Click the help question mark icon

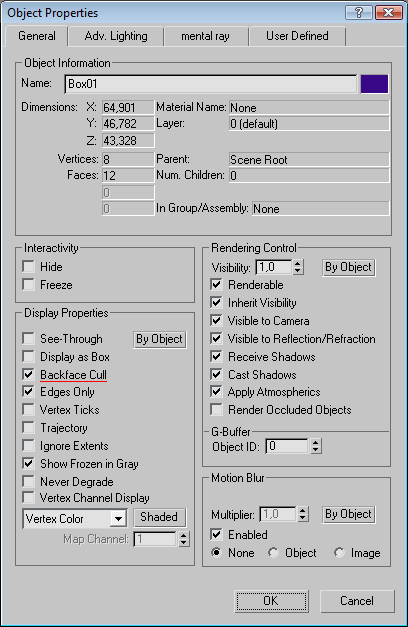click(x=358, y=12)
